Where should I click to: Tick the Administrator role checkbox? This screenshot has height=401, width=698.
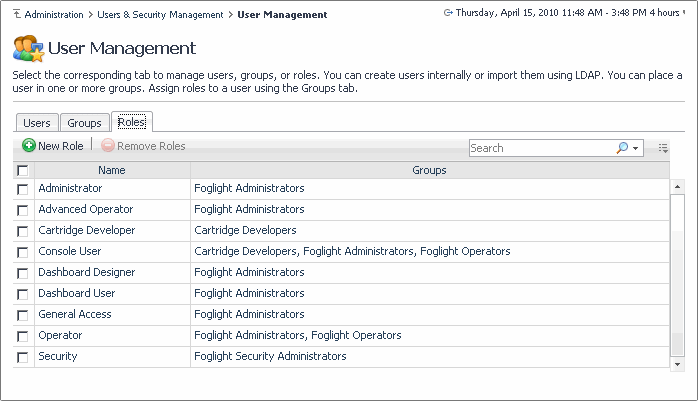point(23,188)
